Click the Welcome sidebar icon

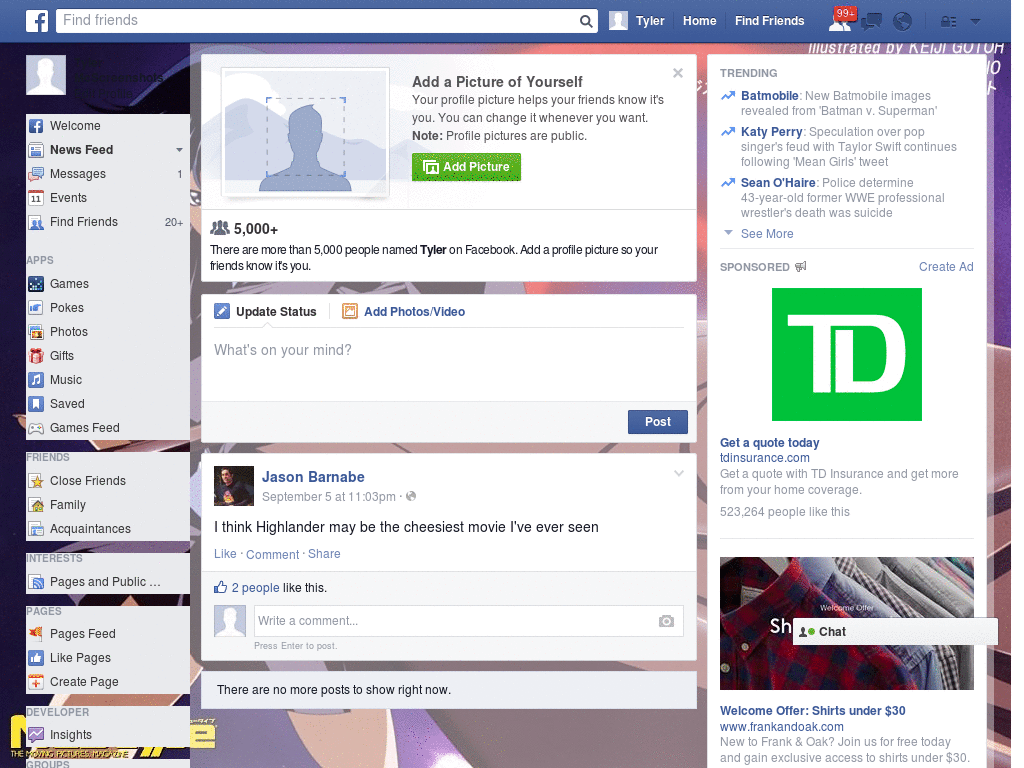point(36,126)
